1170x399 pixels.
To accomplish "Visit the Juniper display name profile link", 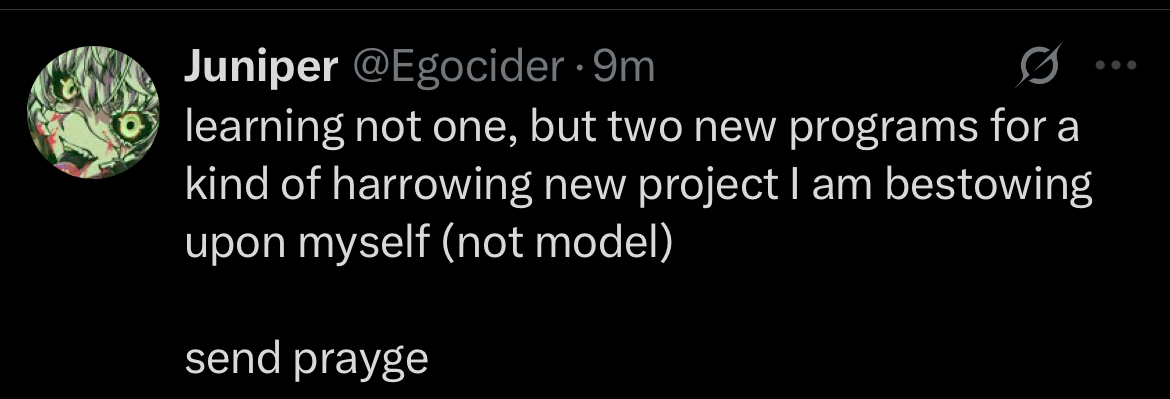I will (x=261, y=69).
